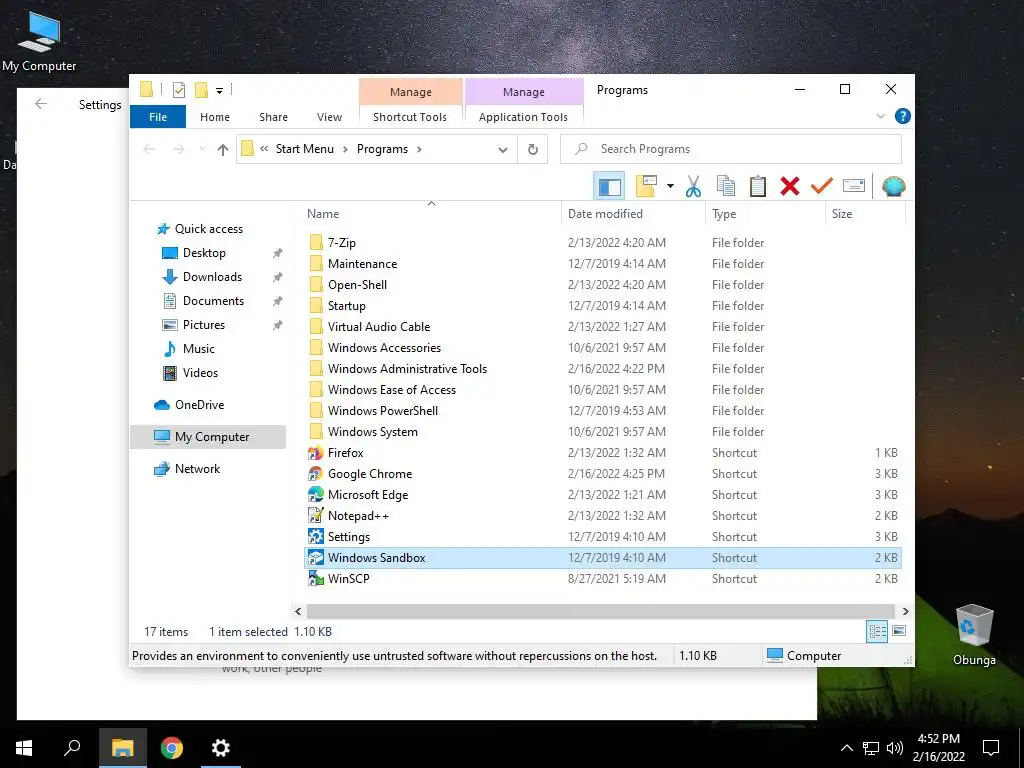Select the Microsoft Edge shortcut
1024x768 pixels.
click(x=368, y=494)
